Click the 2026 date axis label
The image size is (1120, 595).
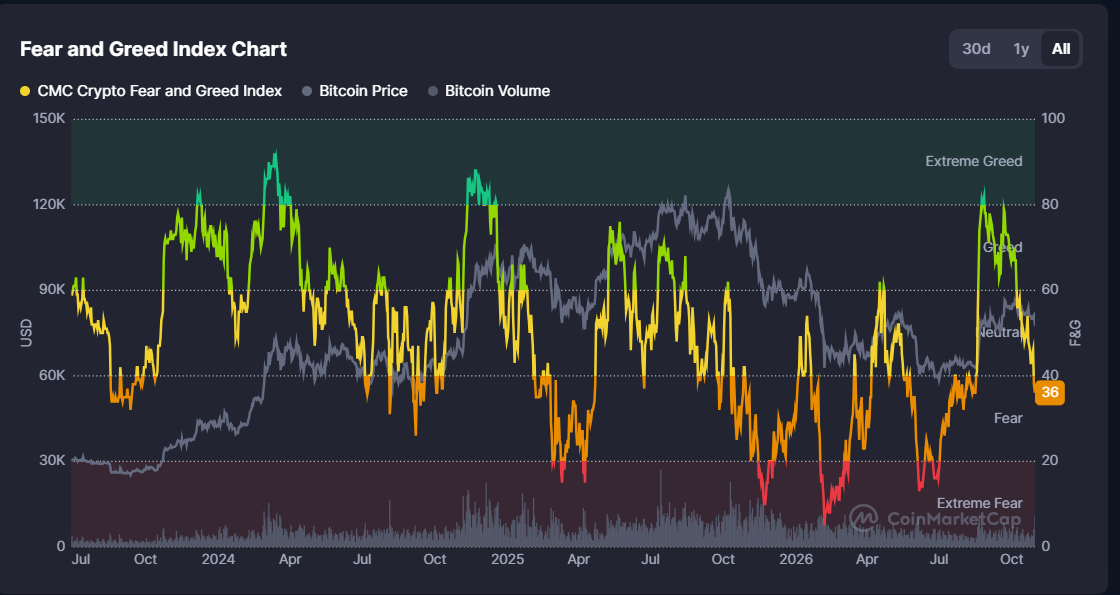point(796,559)
